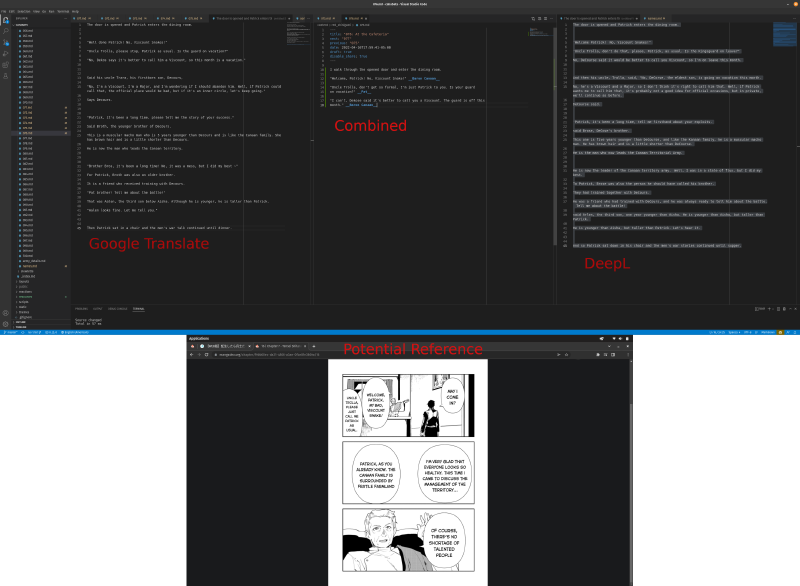Bookmark the page with the star icon
Image resolution: width=800 pixels, height=586 pixels.
(566, 354)
